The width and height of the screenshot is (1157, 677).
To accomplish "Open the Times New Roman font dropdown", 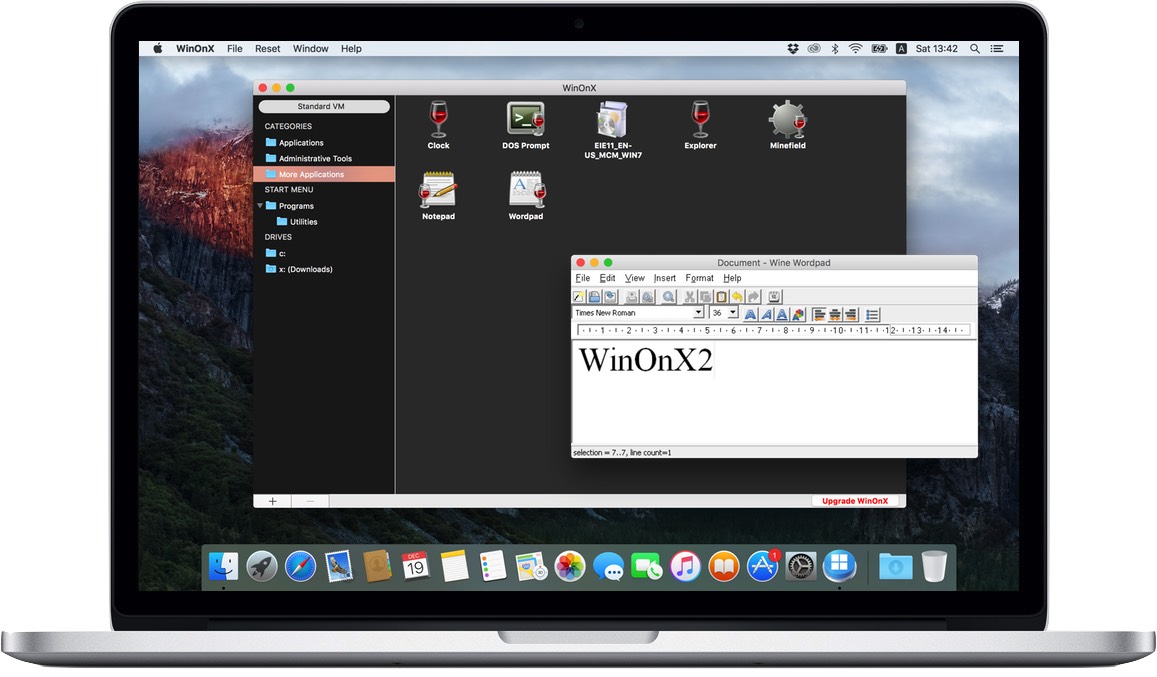I will pos(698,312).
